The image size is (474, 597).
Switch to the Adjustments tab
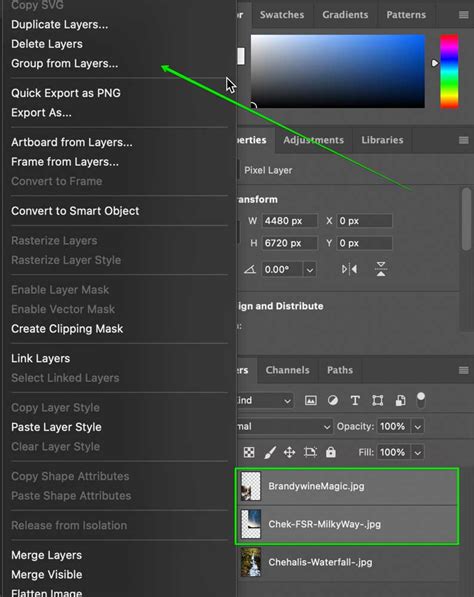tap(313, 140)
